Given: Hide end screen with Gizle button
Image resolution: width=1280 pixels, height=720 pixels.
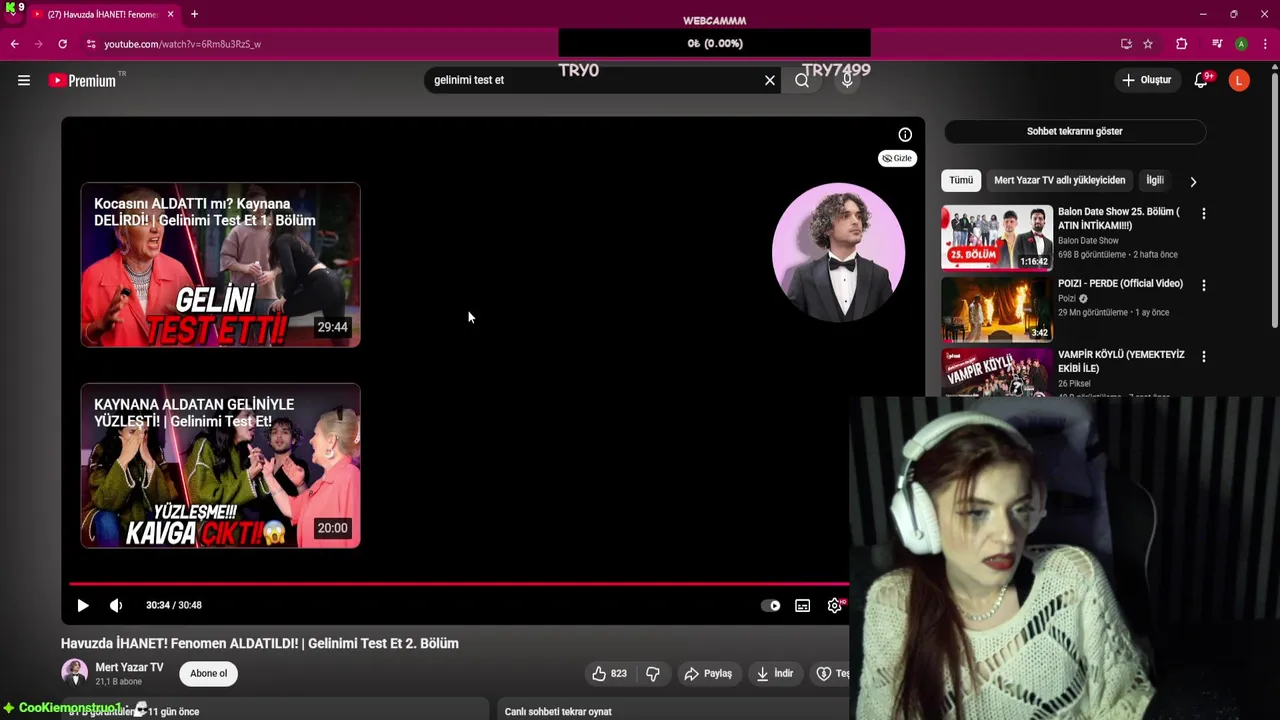Looking at the screenshot, I should 897,158.
